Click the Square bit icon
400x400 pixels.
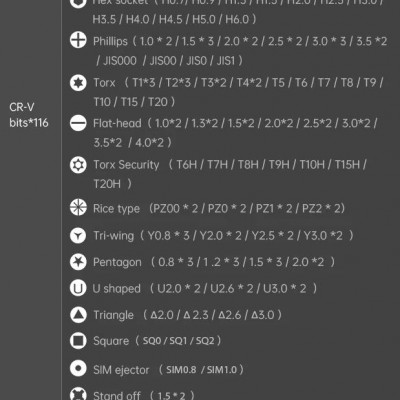78,341
